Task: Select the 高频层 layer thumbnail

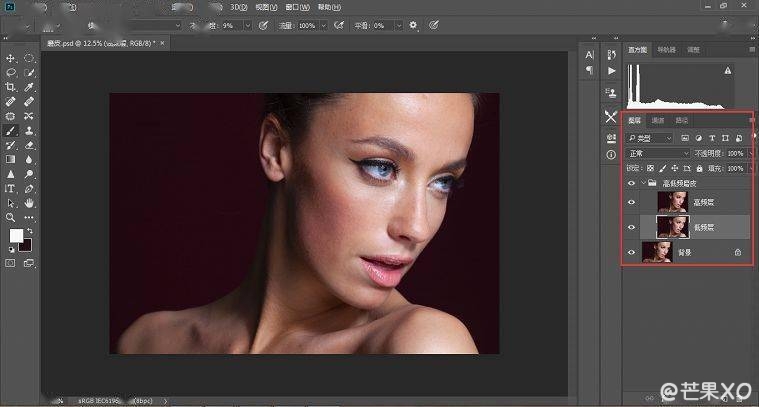Action: 672,202
